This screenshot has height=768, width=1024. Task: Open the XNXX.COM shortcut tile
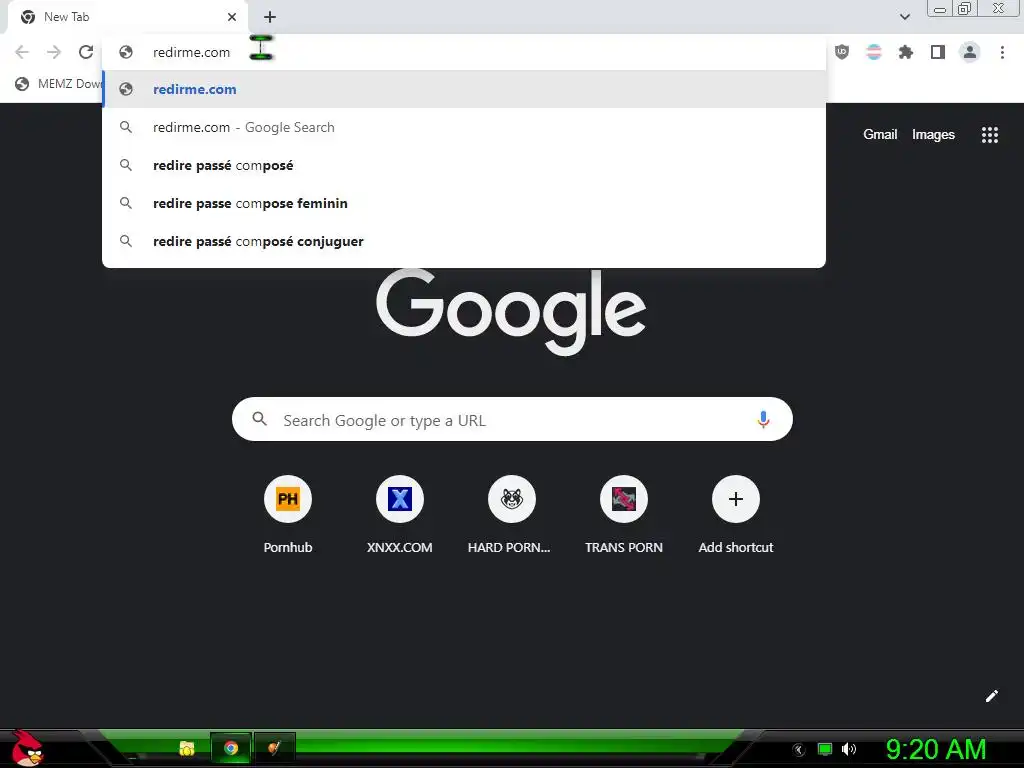coord(400,515)
